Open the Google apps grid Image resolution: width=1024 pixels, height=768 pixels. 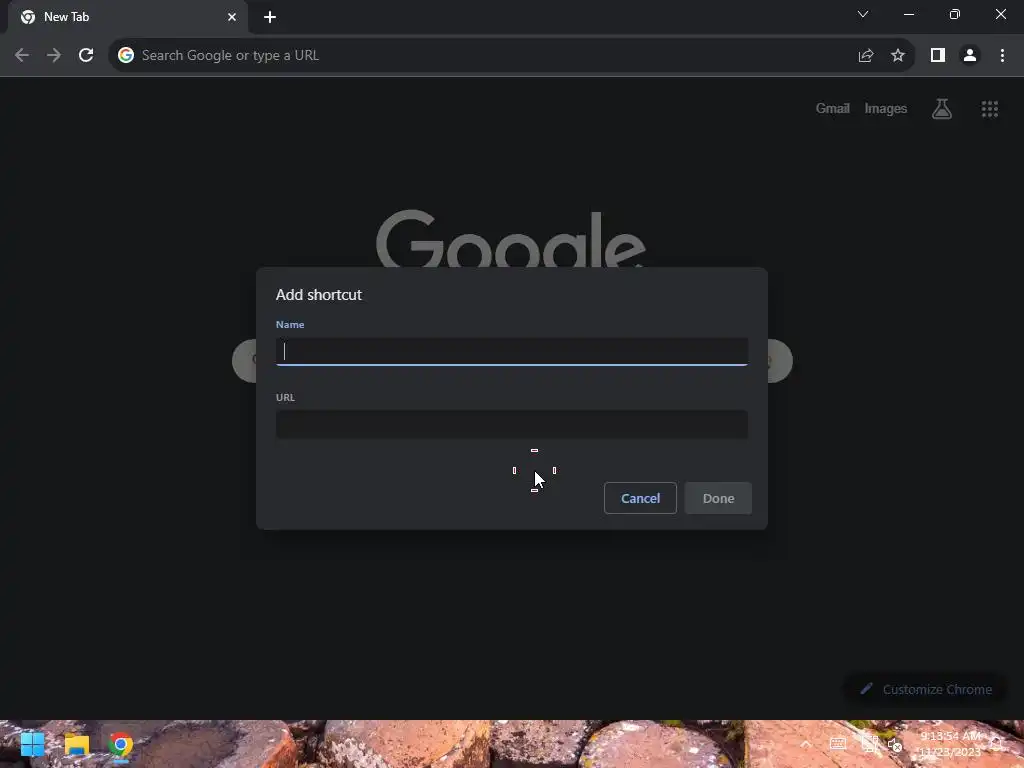click(x=990, y=109)
